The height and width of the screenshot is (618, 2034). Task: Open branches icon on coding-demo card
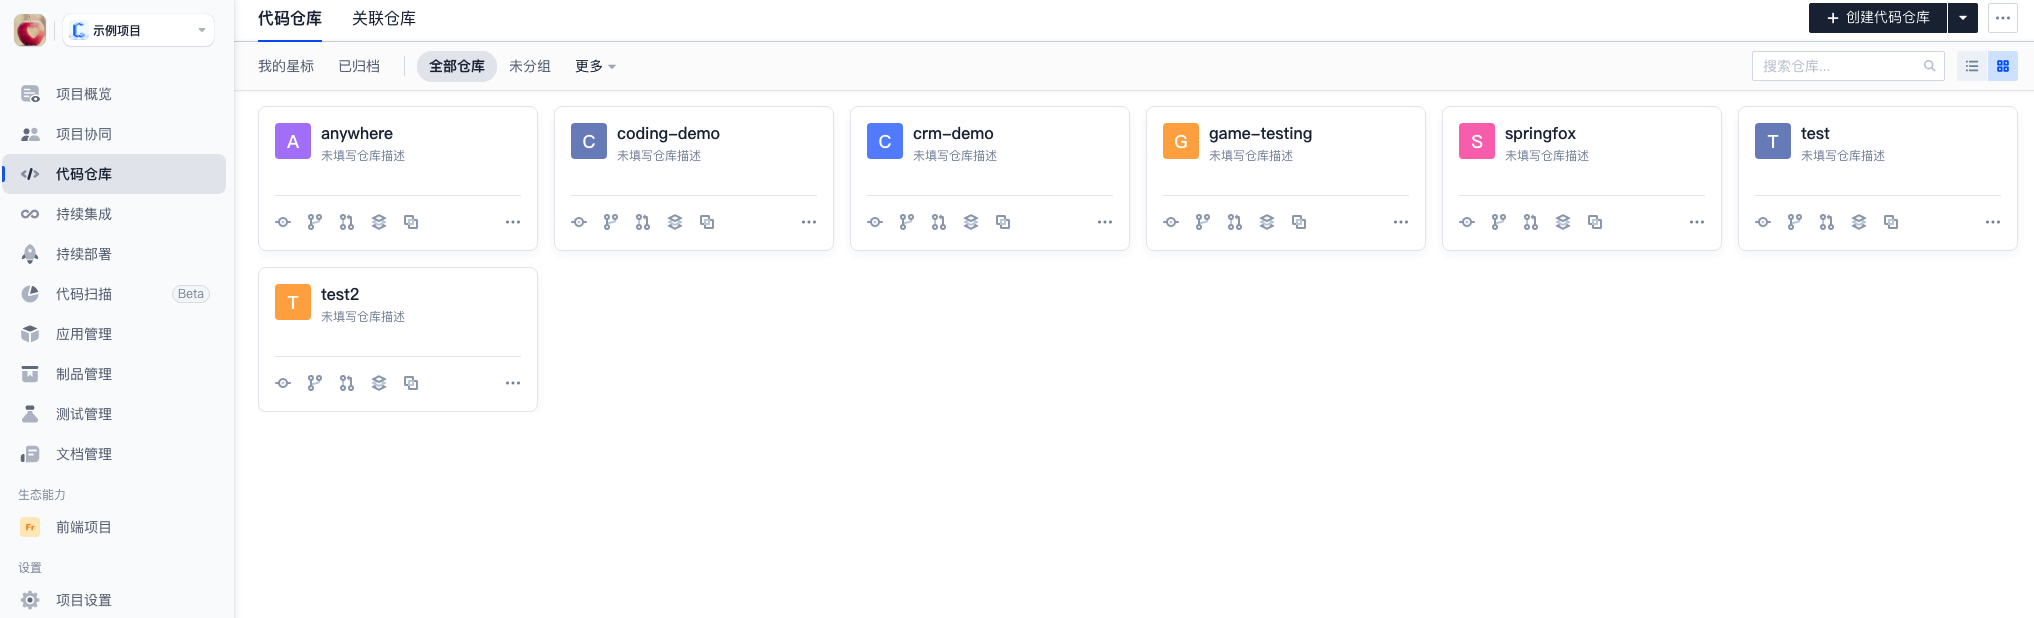tap(611, 222)
